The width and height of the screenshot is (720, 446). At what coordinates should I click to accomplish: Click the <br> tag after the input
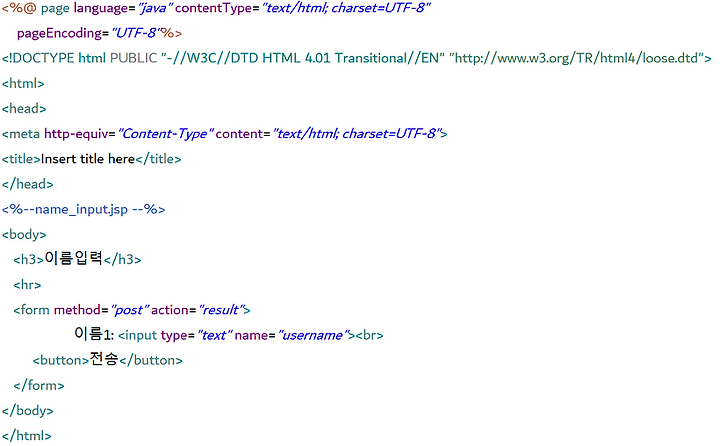tap(369, 335)
